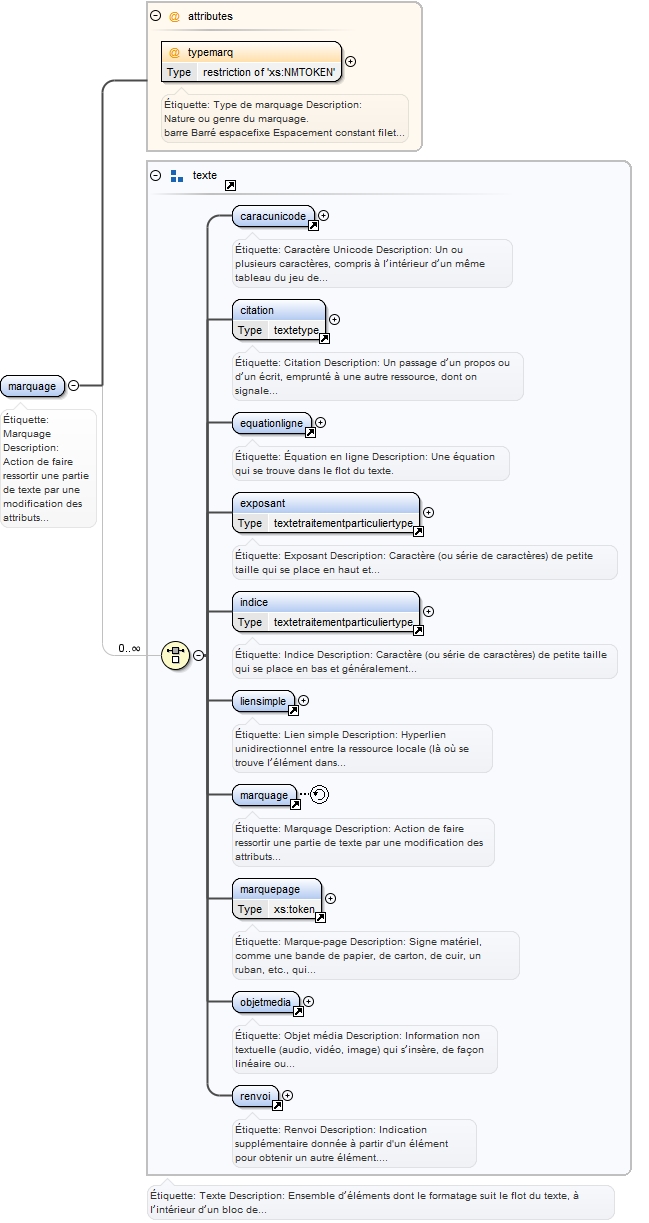Click the 'Caractère Unicode' description annotation

371,264
